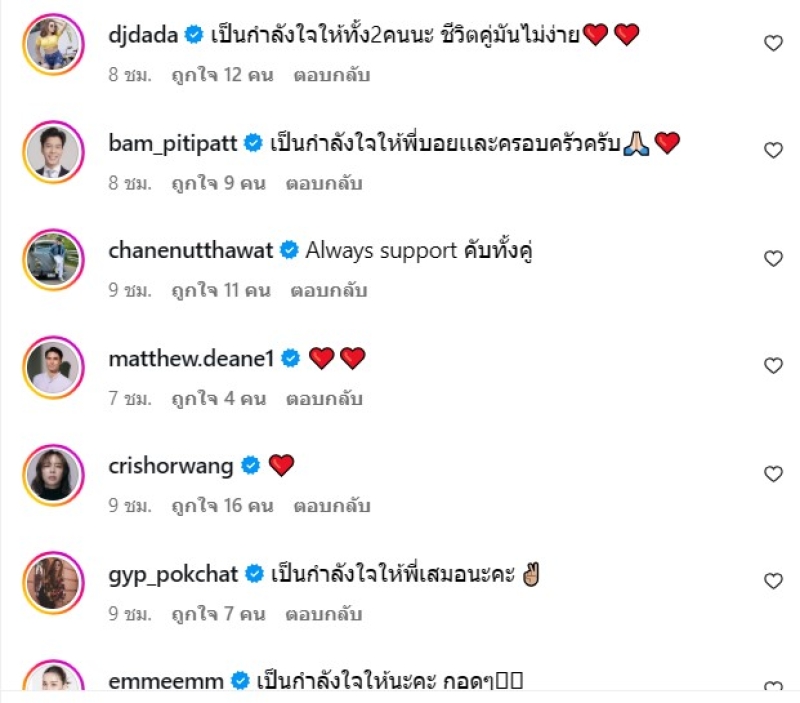Tap heart icon next to chanenutthawat's comment
Viewport: 800px width, 703px height.
pos(773,259)
